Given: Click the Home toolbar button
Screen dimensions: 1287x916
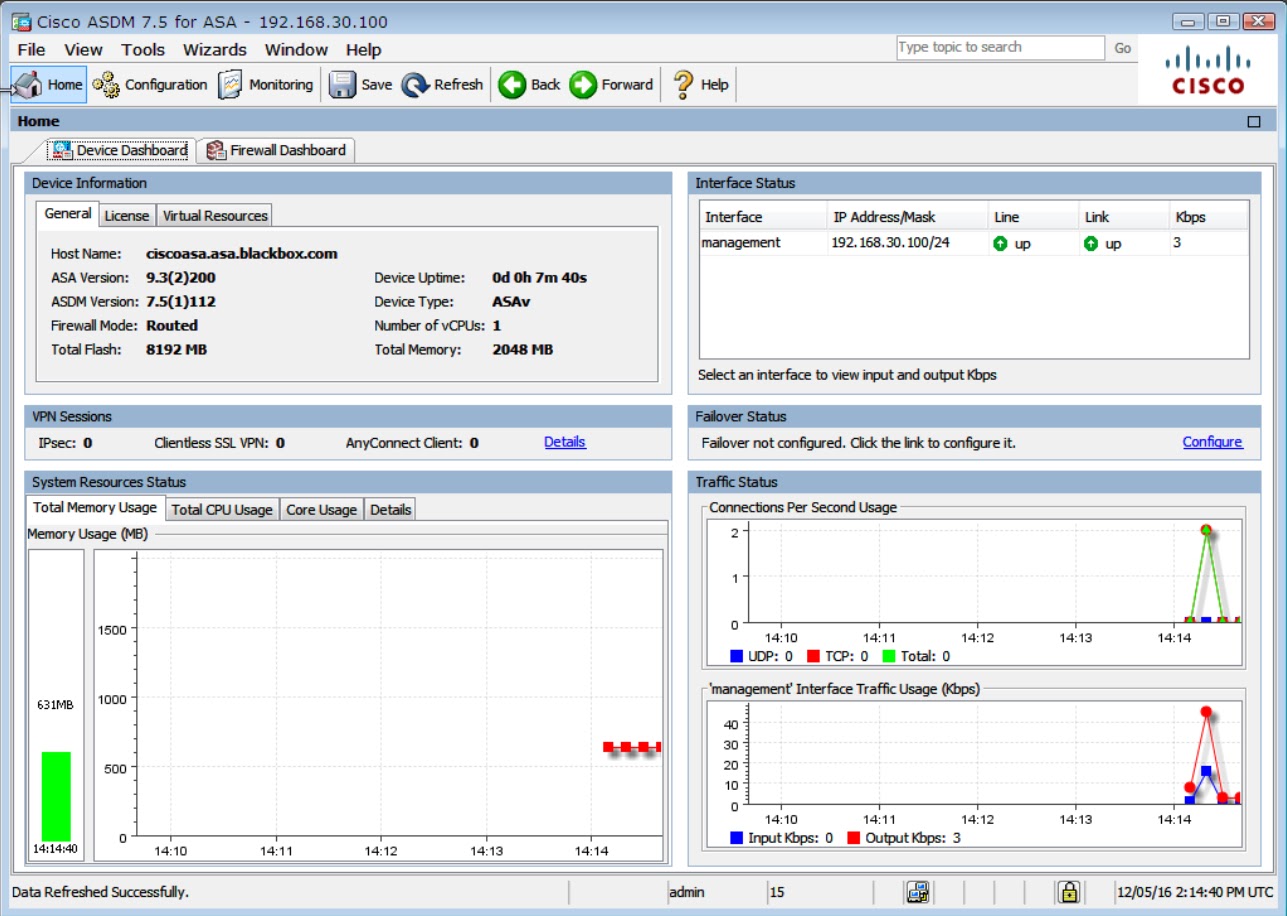Looking at the screenshot, I should [x=46, y=85].
